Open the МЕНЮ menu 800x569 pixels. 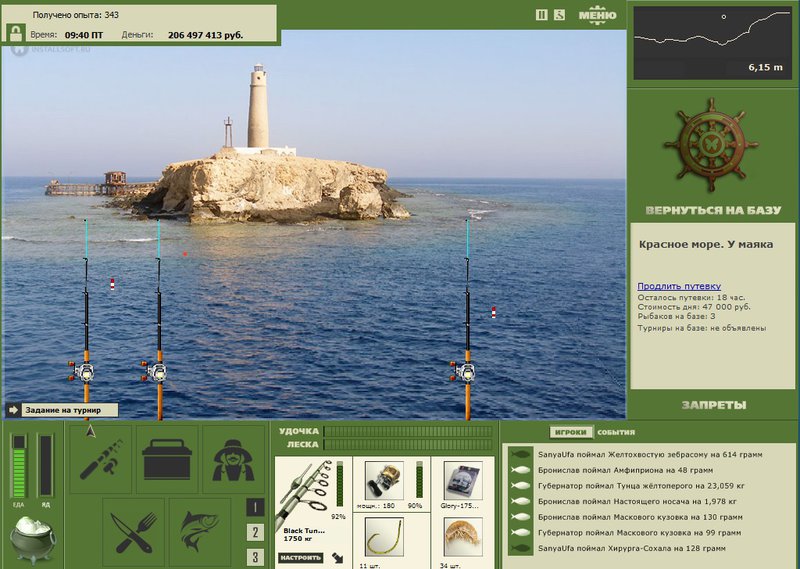(597, 15)
